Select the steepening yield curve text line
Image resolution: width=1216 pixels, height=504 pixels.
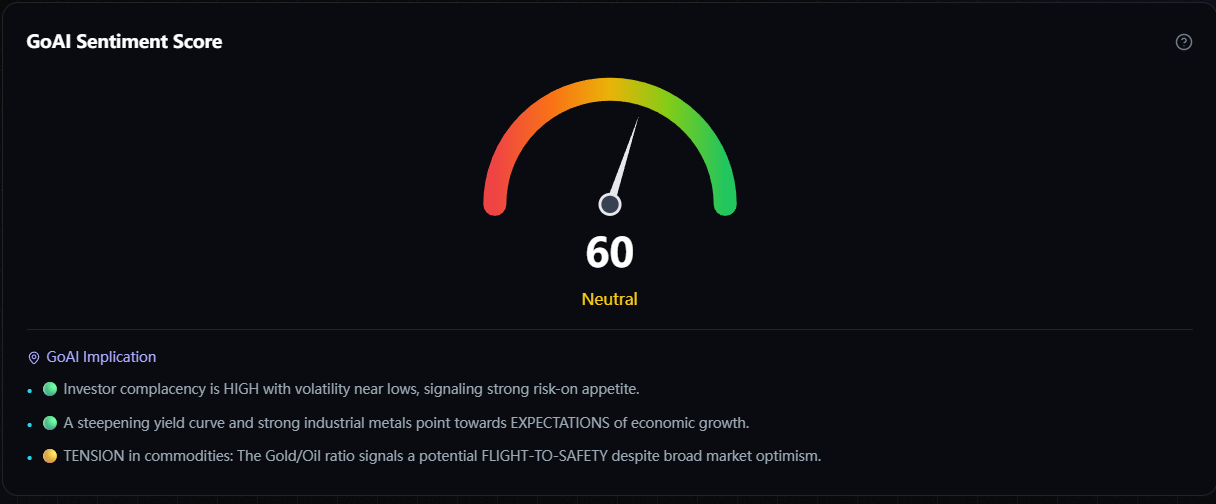tap(406, 422)
